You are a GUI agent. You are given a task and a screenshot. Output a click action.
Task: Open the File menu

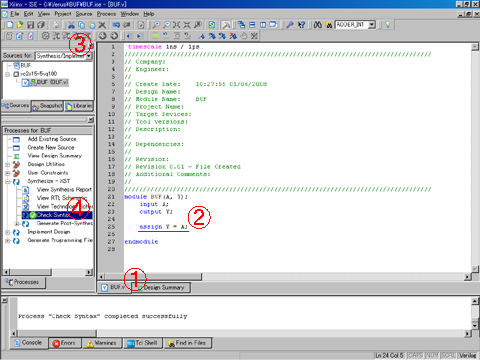(x=15, y=14)
